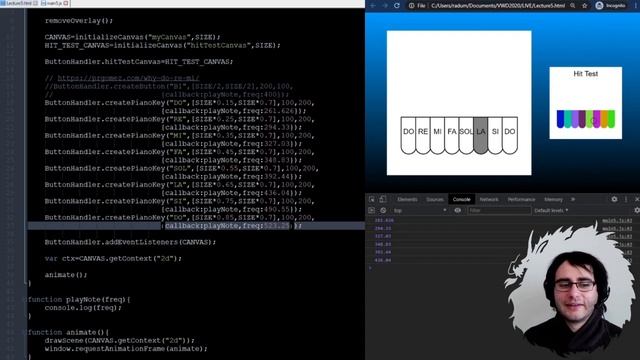Viewport: 640px width, 360px height.
Task: Switch to the Sources tab
Action: 435,199
